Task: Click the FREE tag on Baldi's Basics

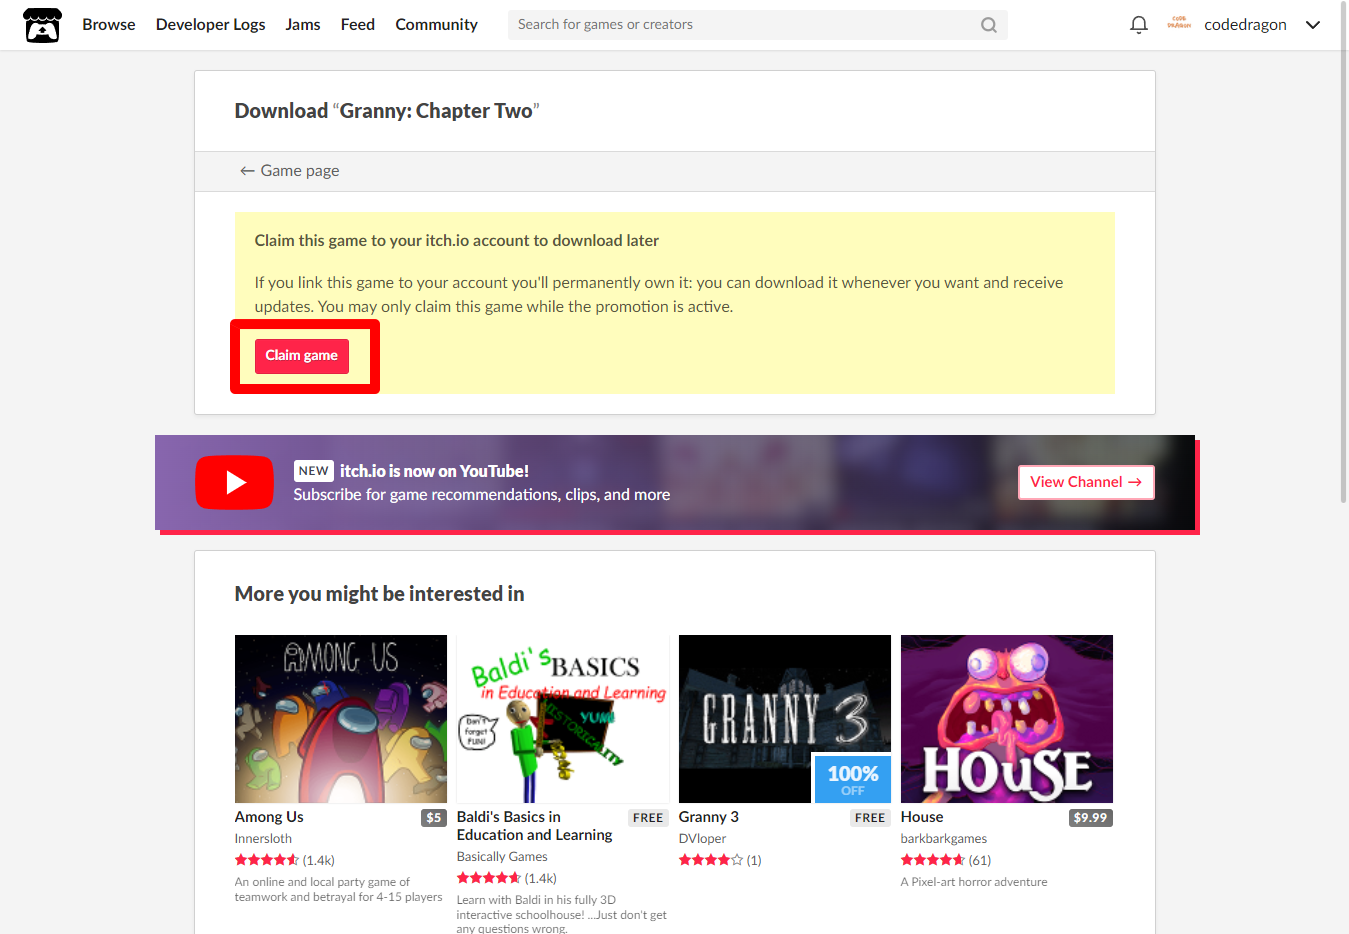Action: pyautogui.click(x=648, y=818)
